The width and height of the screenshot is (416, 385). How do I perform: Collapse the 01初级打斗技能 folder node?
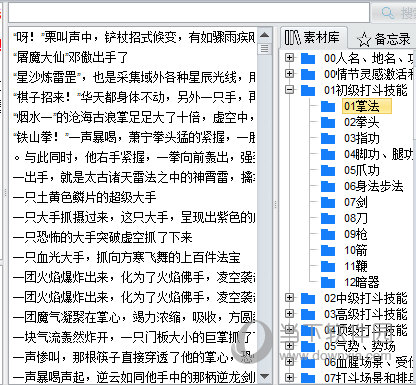290,90
